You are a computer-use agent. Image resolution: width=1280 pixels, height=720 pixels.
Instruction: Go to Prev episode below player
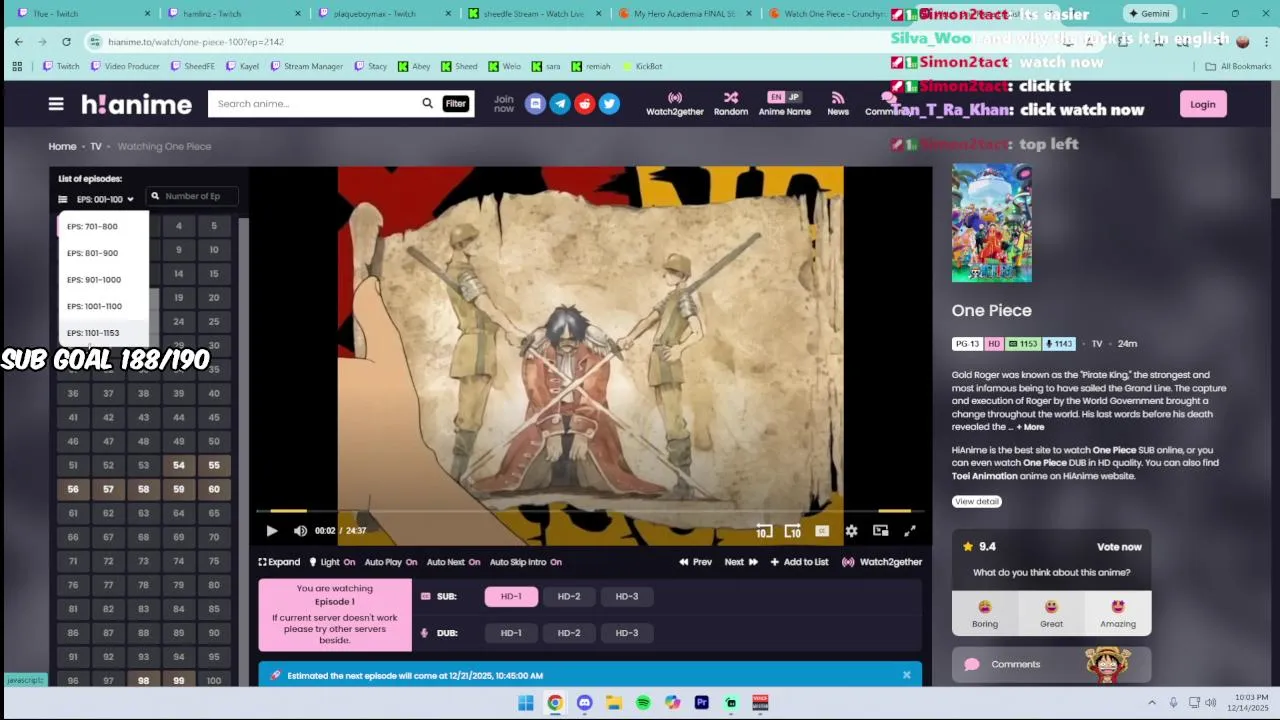(x=696, y=562)
